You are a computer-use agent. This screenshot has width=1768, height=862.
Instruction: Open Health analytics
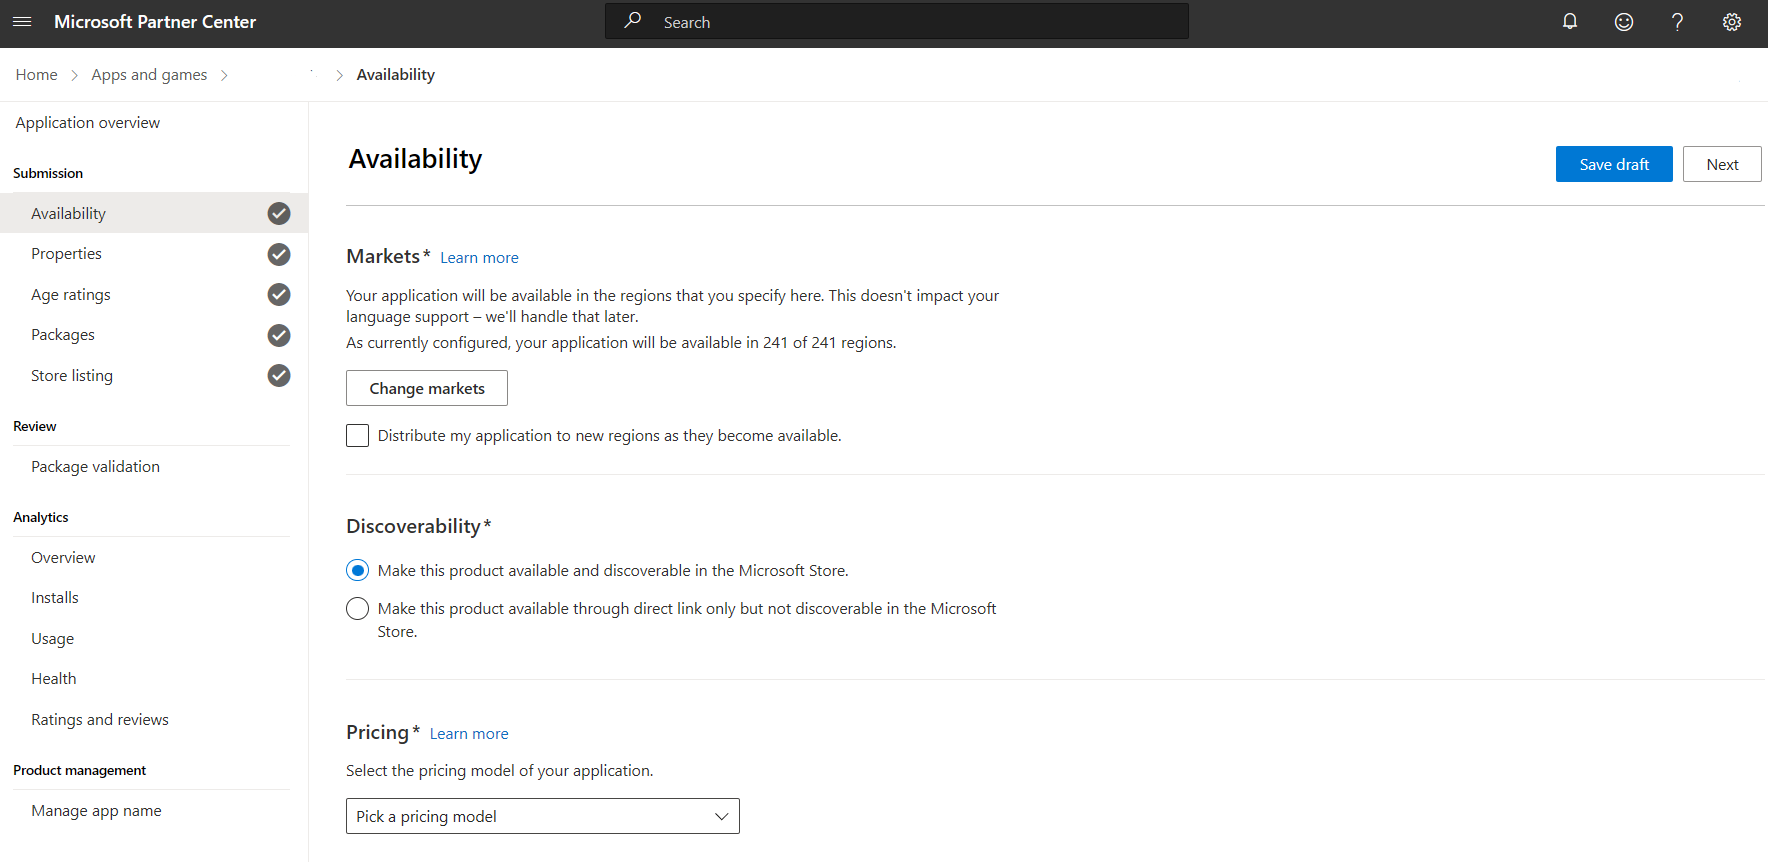pos(54,679)
